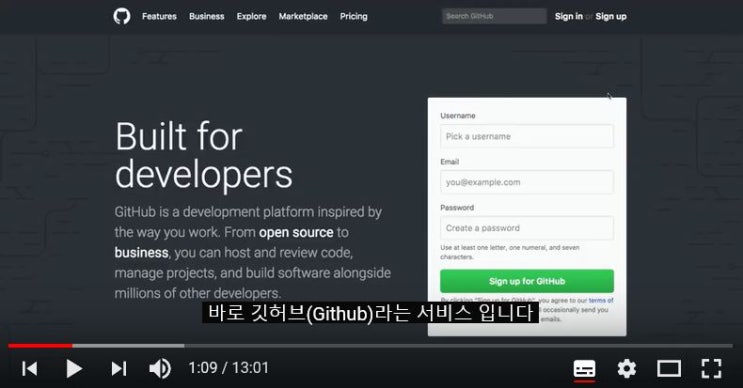Click the you@example.com email field
The width and height of the screenshot is (743, 388).
(x=527, y=182)
